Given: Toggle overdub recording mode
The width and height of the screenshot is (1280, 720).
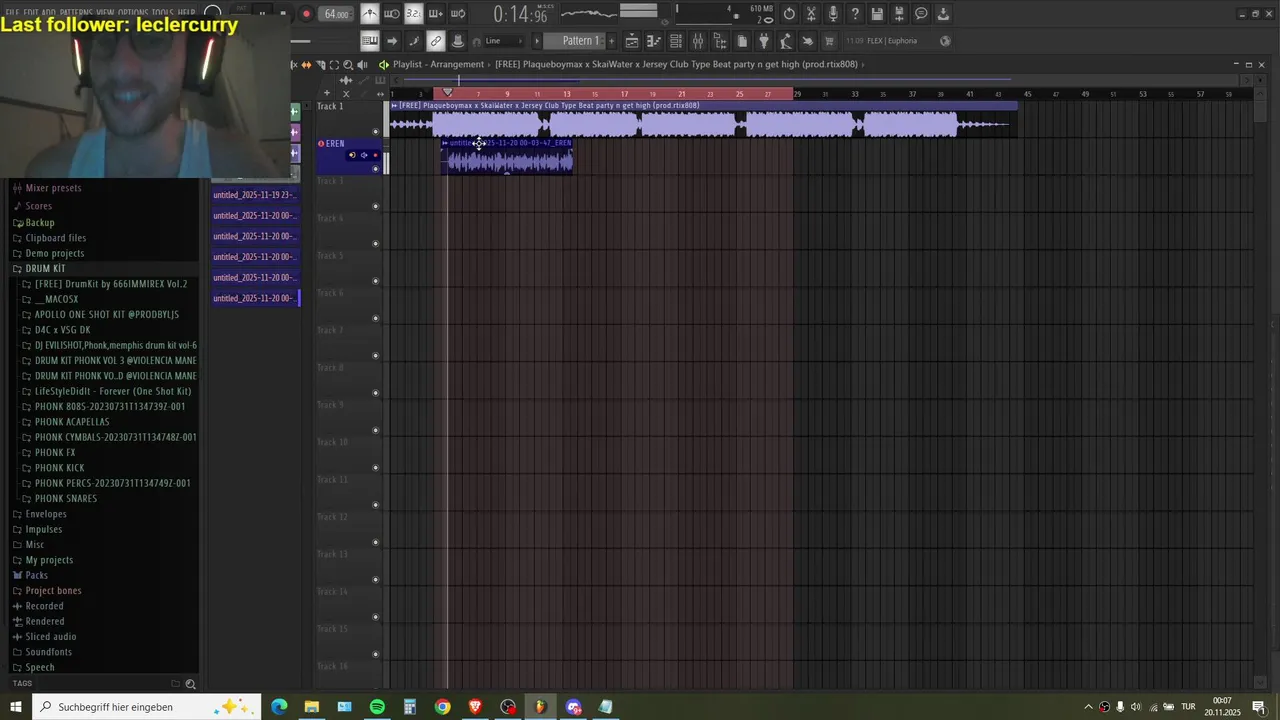Looking at the screenshot, I should coord(435,14).
